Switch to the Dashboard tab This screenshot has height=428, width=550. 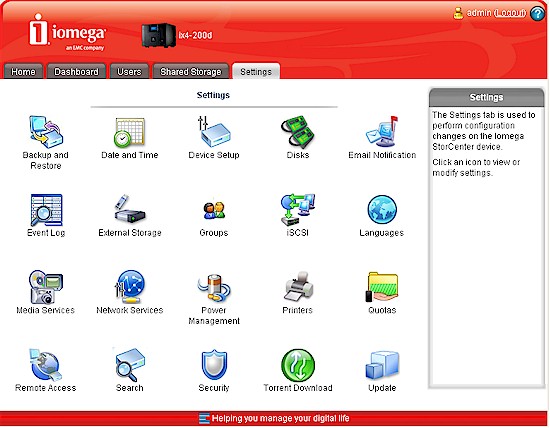(x=76, y=72)
